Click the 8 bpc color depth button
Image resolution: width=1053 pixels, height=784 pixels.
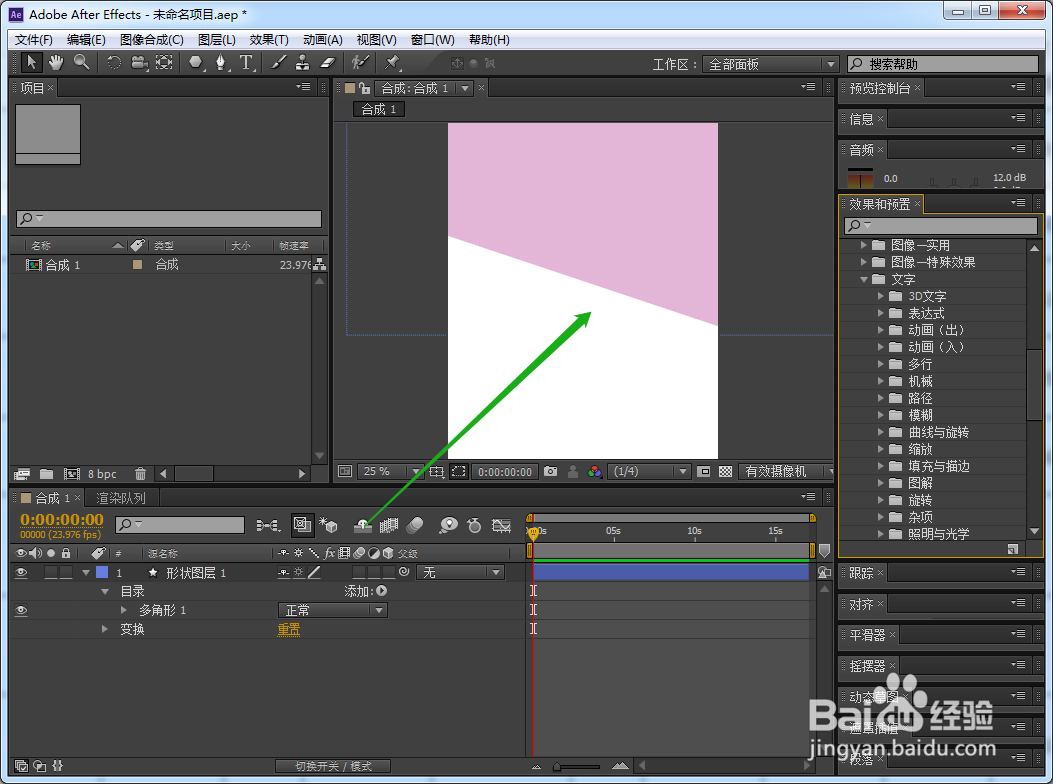tap(102, 474)
